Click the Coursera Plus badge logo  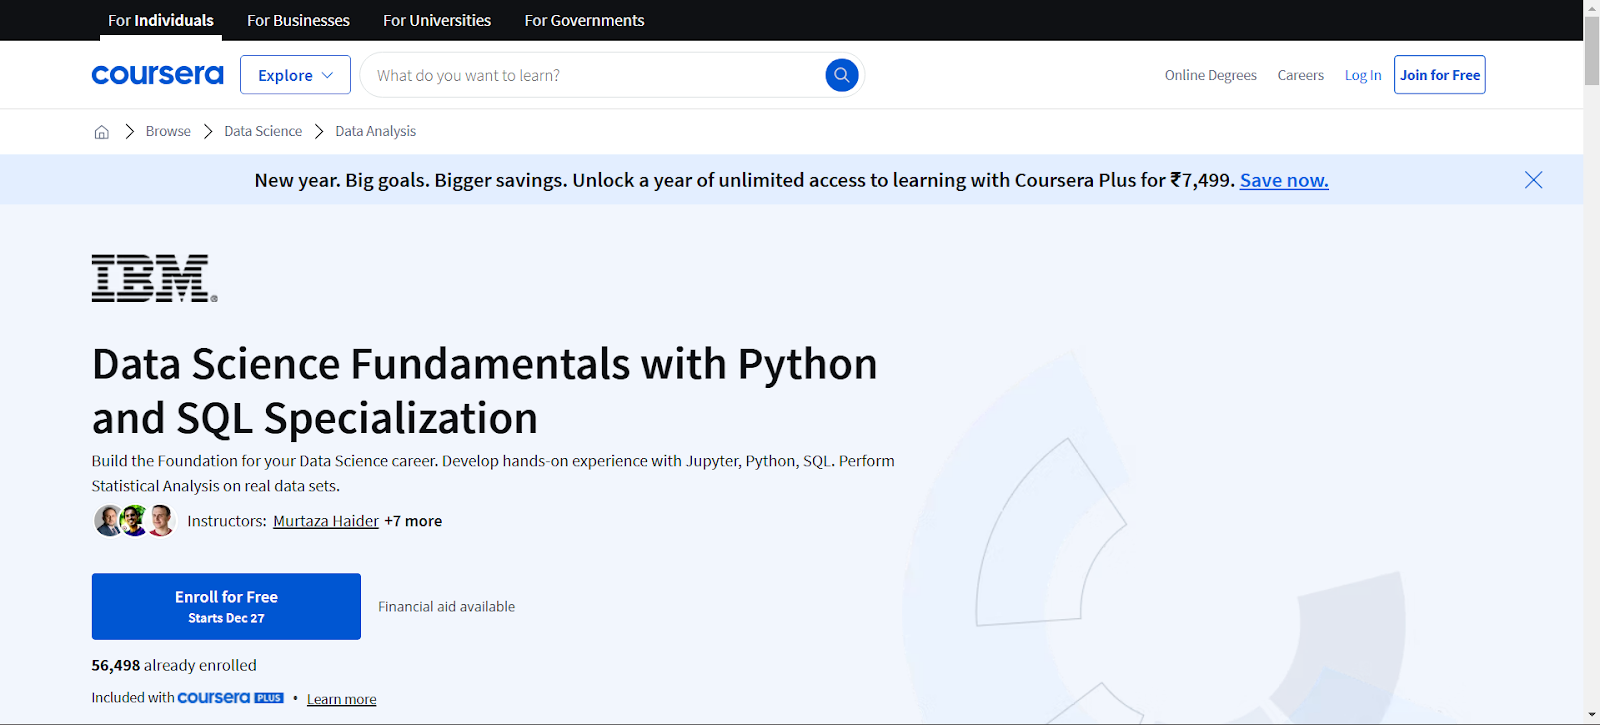click(231, 698)
